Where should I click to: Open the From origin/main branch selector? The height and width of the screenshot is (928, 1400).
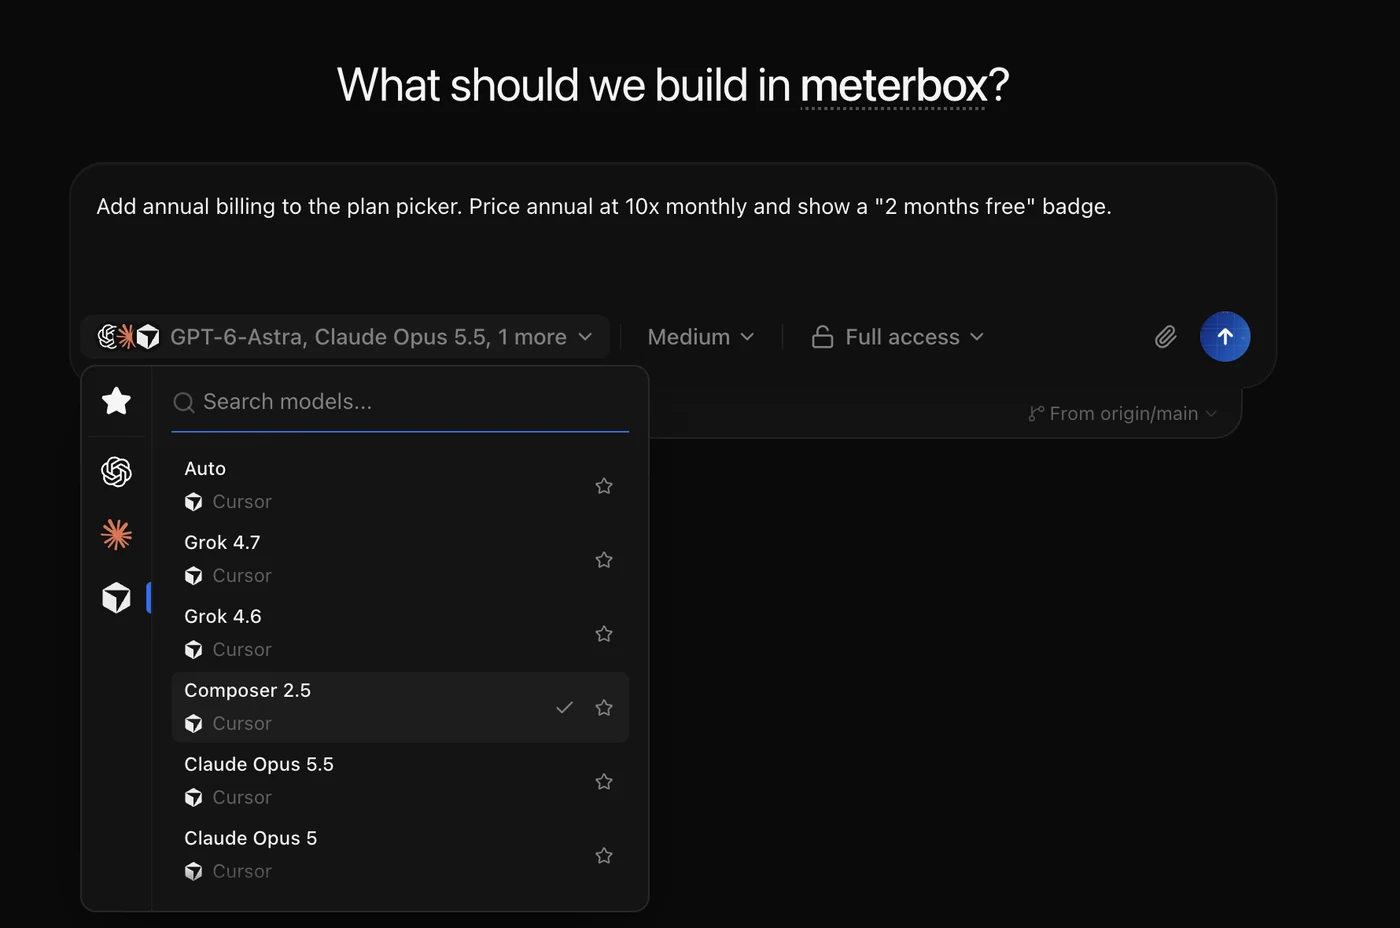pos(1122,413)
